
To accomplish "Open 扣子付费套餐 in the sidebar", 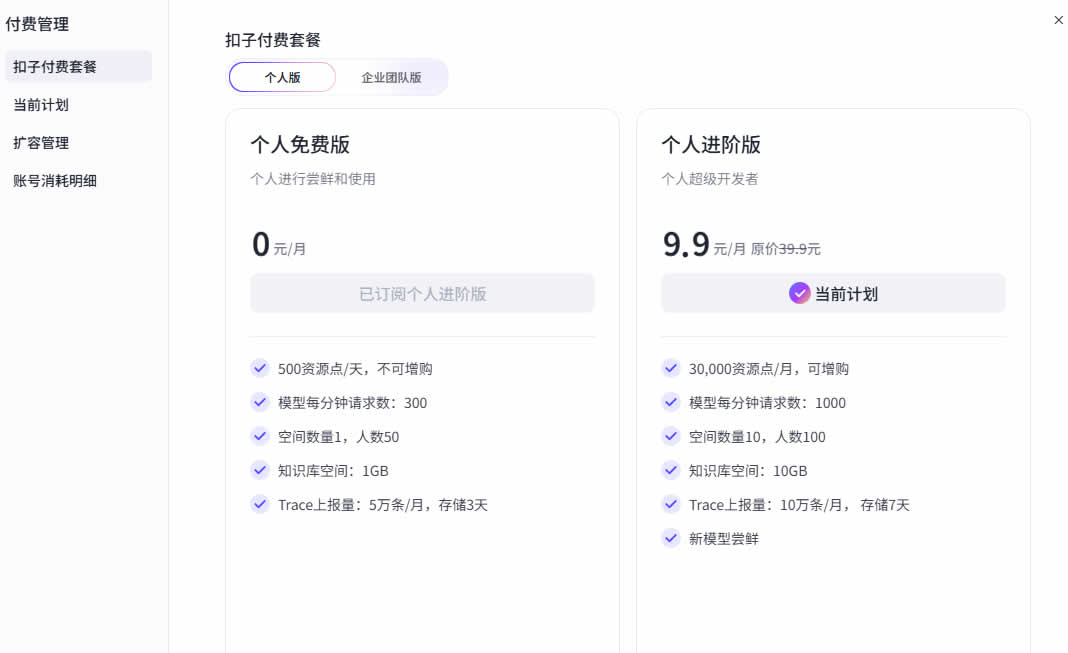I will point(55,67).
